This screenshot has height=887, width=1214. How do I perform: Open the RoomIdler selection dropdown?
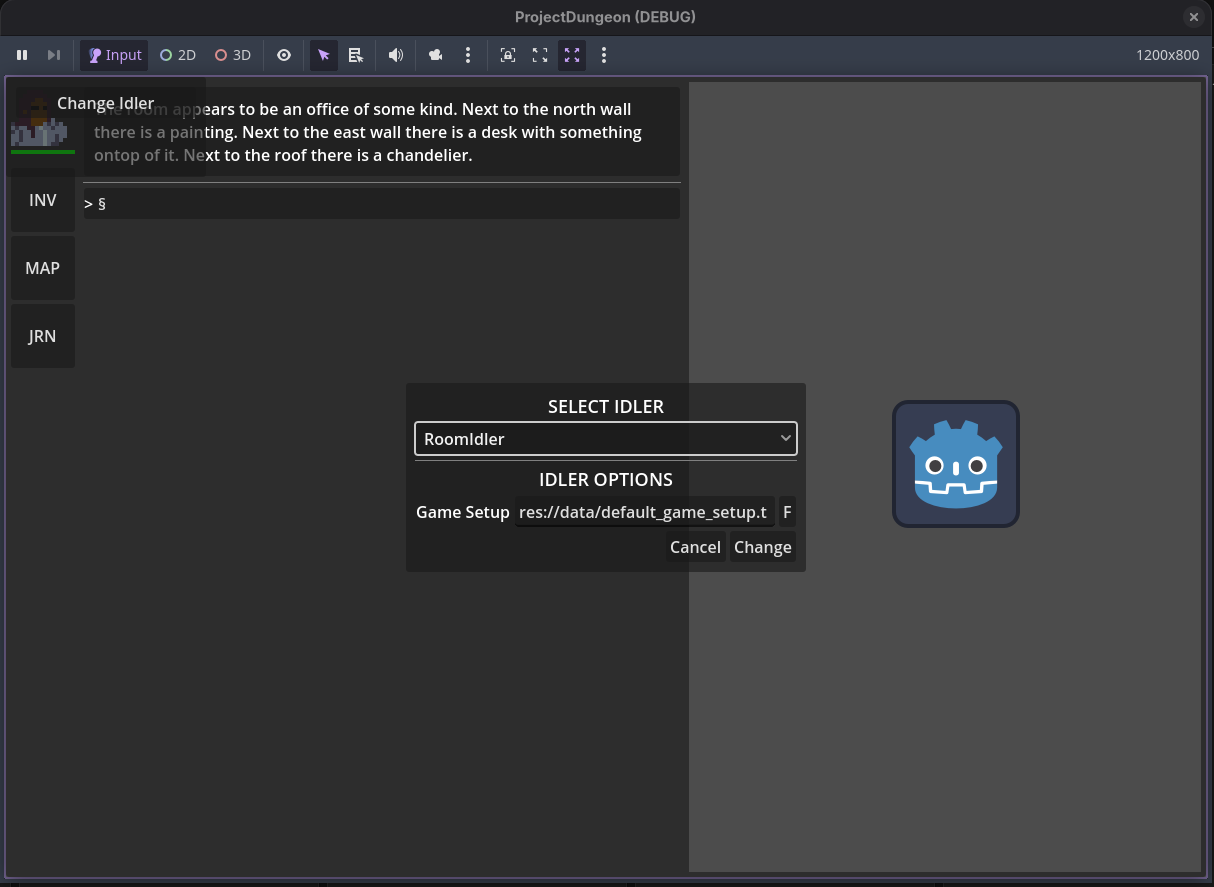[605, 438]
